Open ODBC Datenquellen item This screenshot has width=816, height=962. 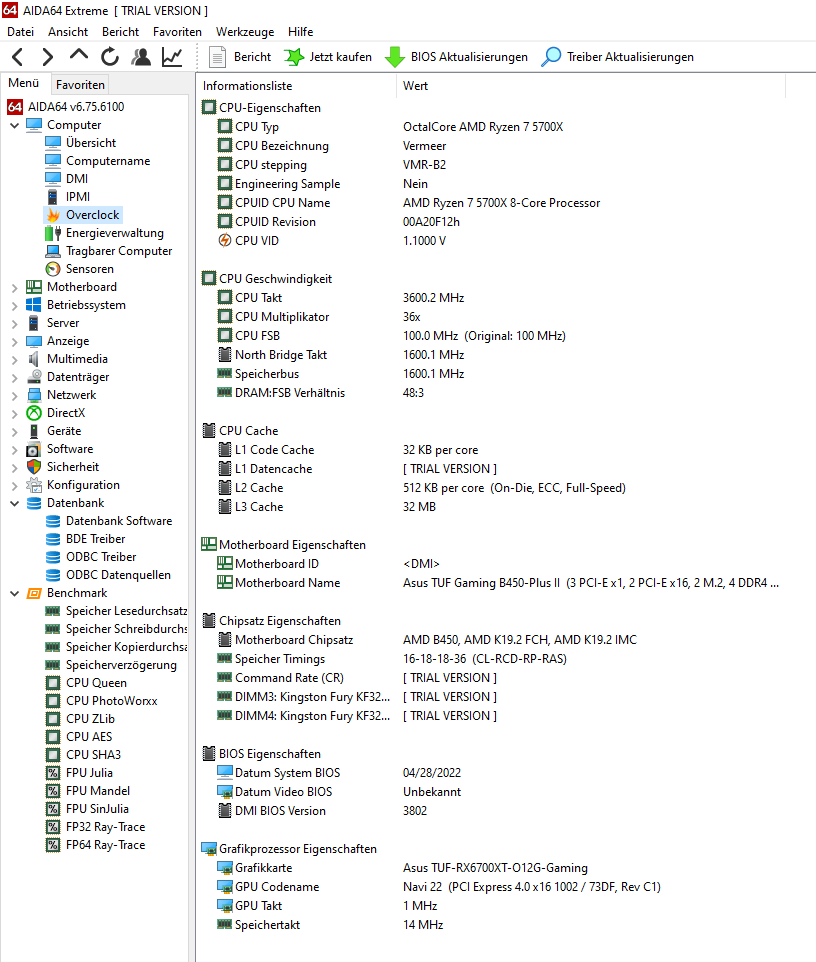(118, 575)
